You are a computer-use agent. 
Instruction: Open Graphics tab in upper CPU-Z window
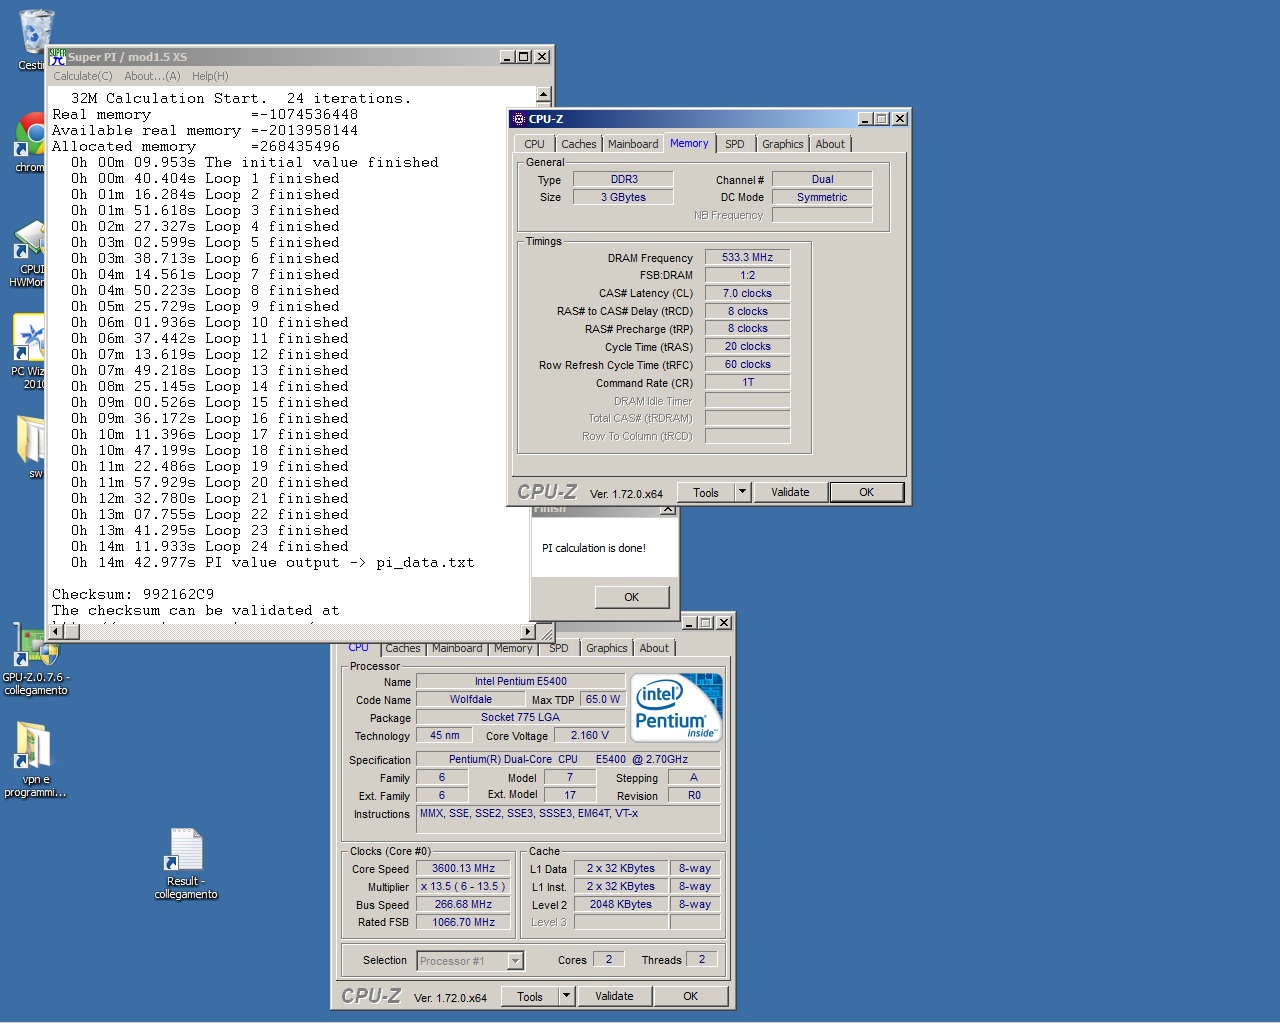coord(783,144)
